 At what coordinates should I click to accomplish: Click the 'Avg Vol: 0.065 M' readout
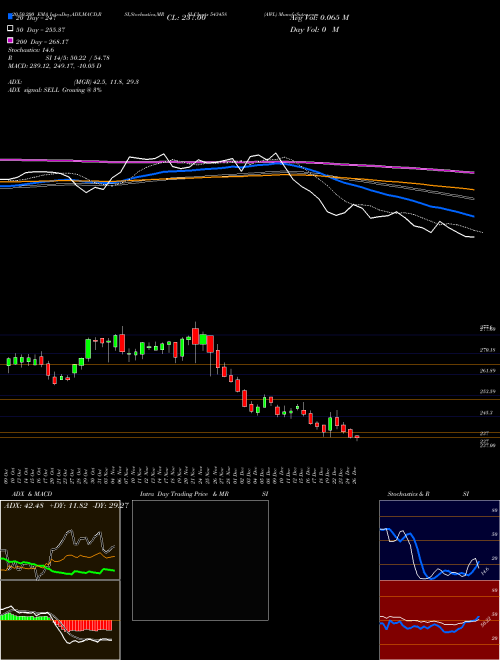(x=319, y=18)
